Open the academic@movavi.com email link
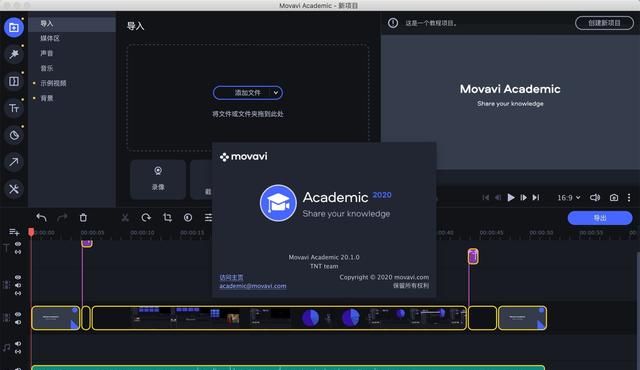640x370 pixels. (253, 286)
